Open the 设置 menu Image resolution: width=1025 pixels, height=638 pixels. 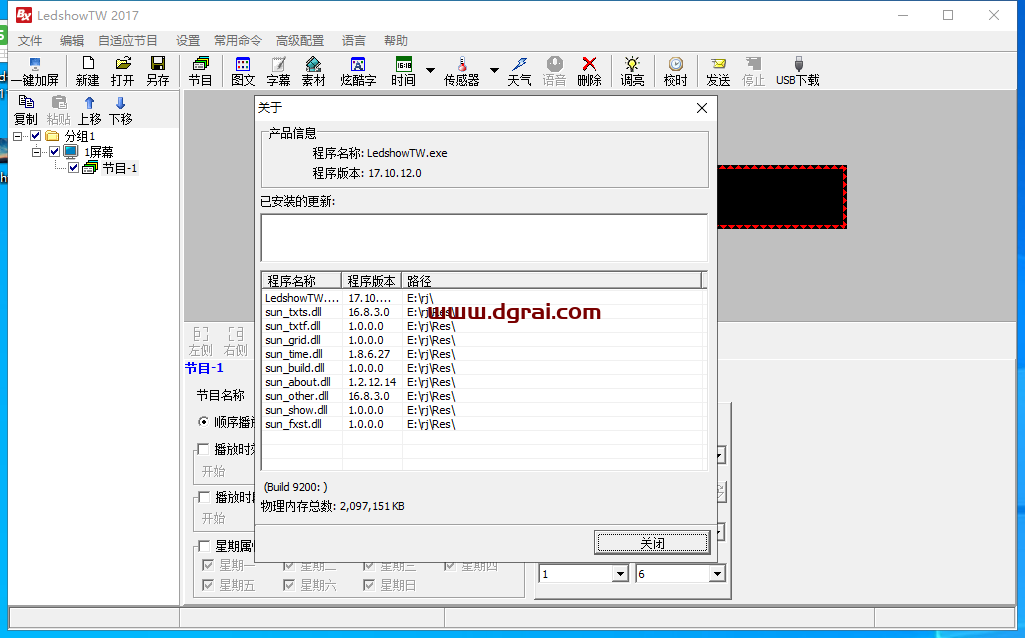(x=188, y=41)
